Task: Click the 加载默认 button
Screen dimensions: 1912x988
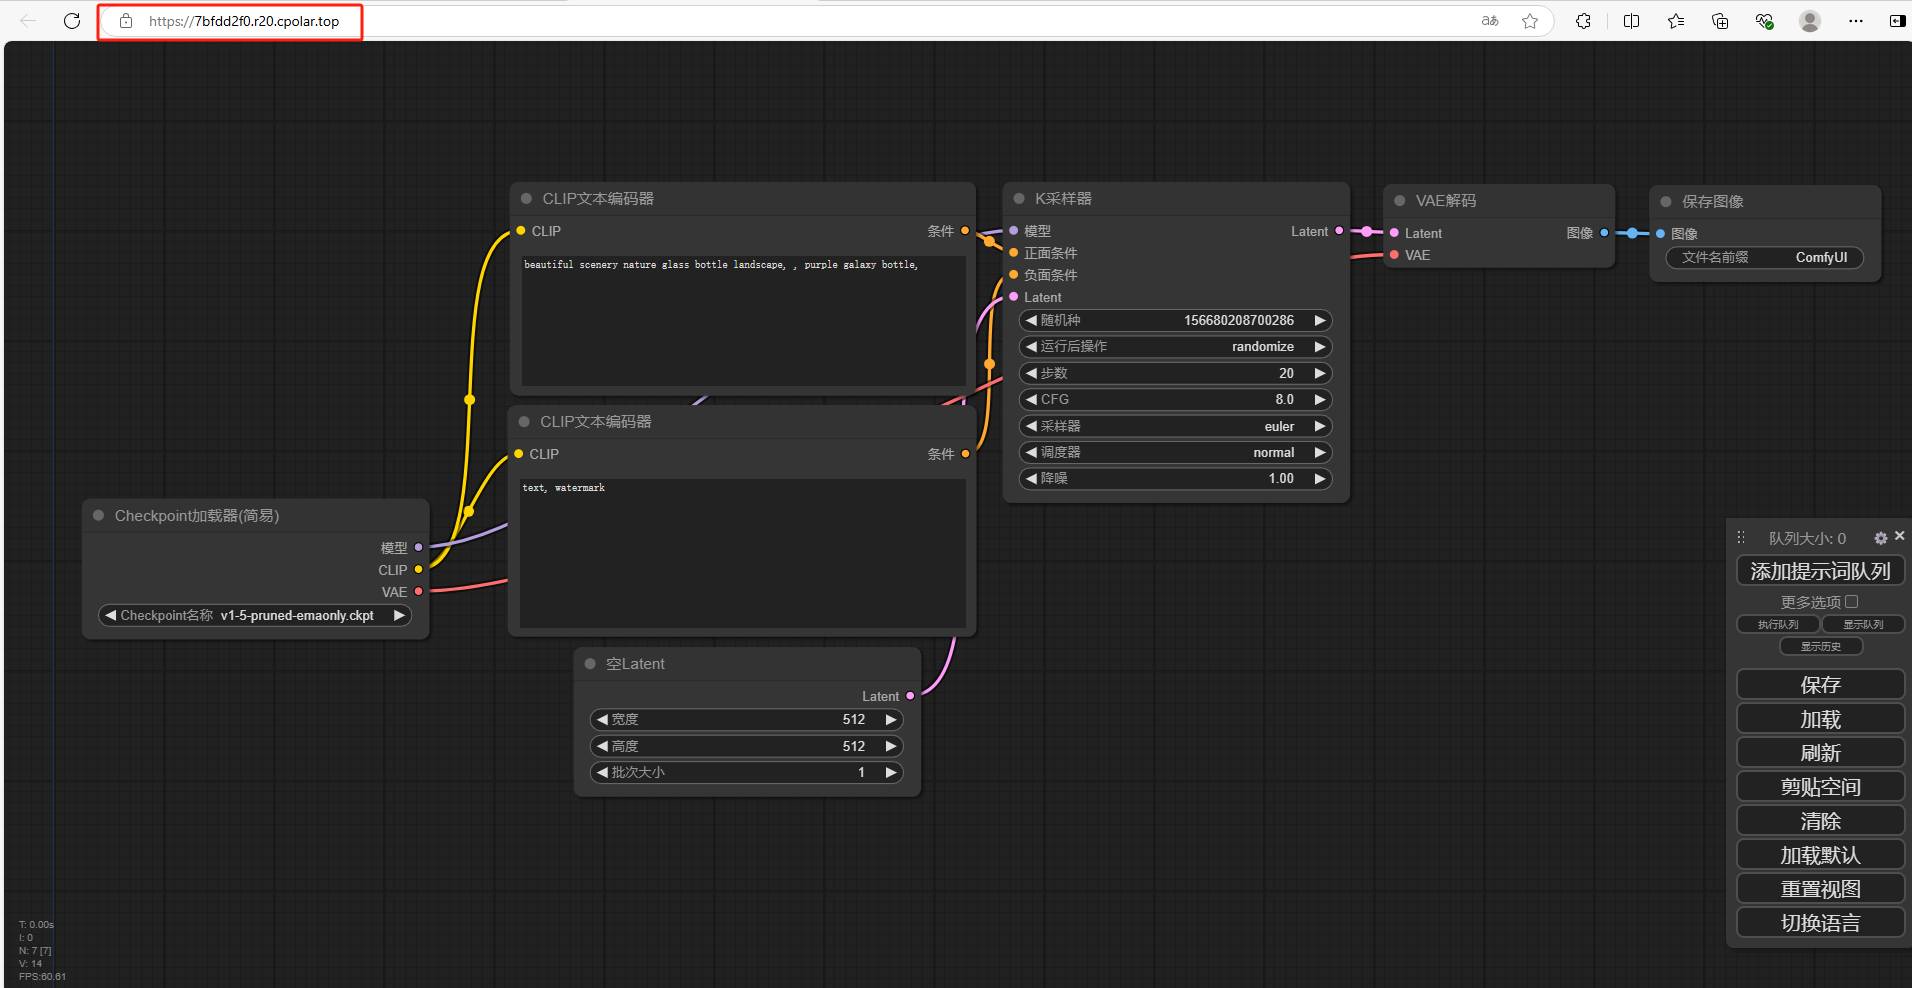Action: (1820, 855)
